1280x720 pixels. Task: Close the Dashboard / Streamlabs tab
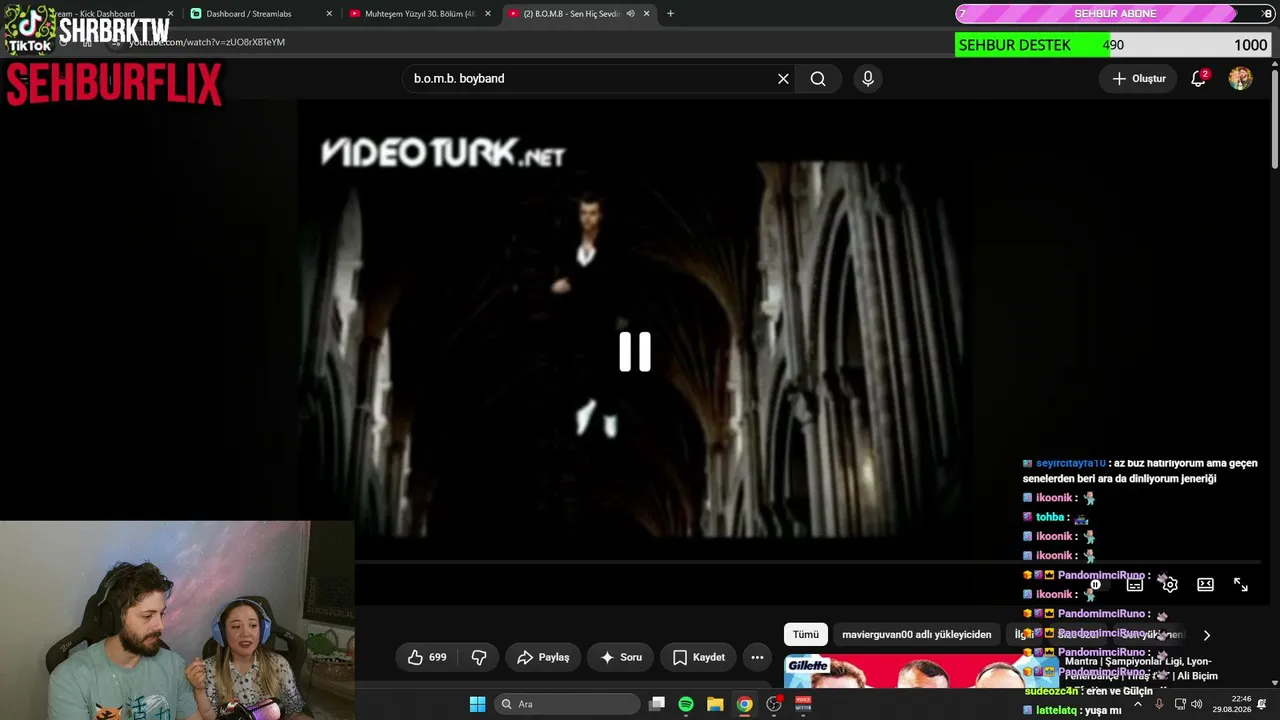coord(329,14)
